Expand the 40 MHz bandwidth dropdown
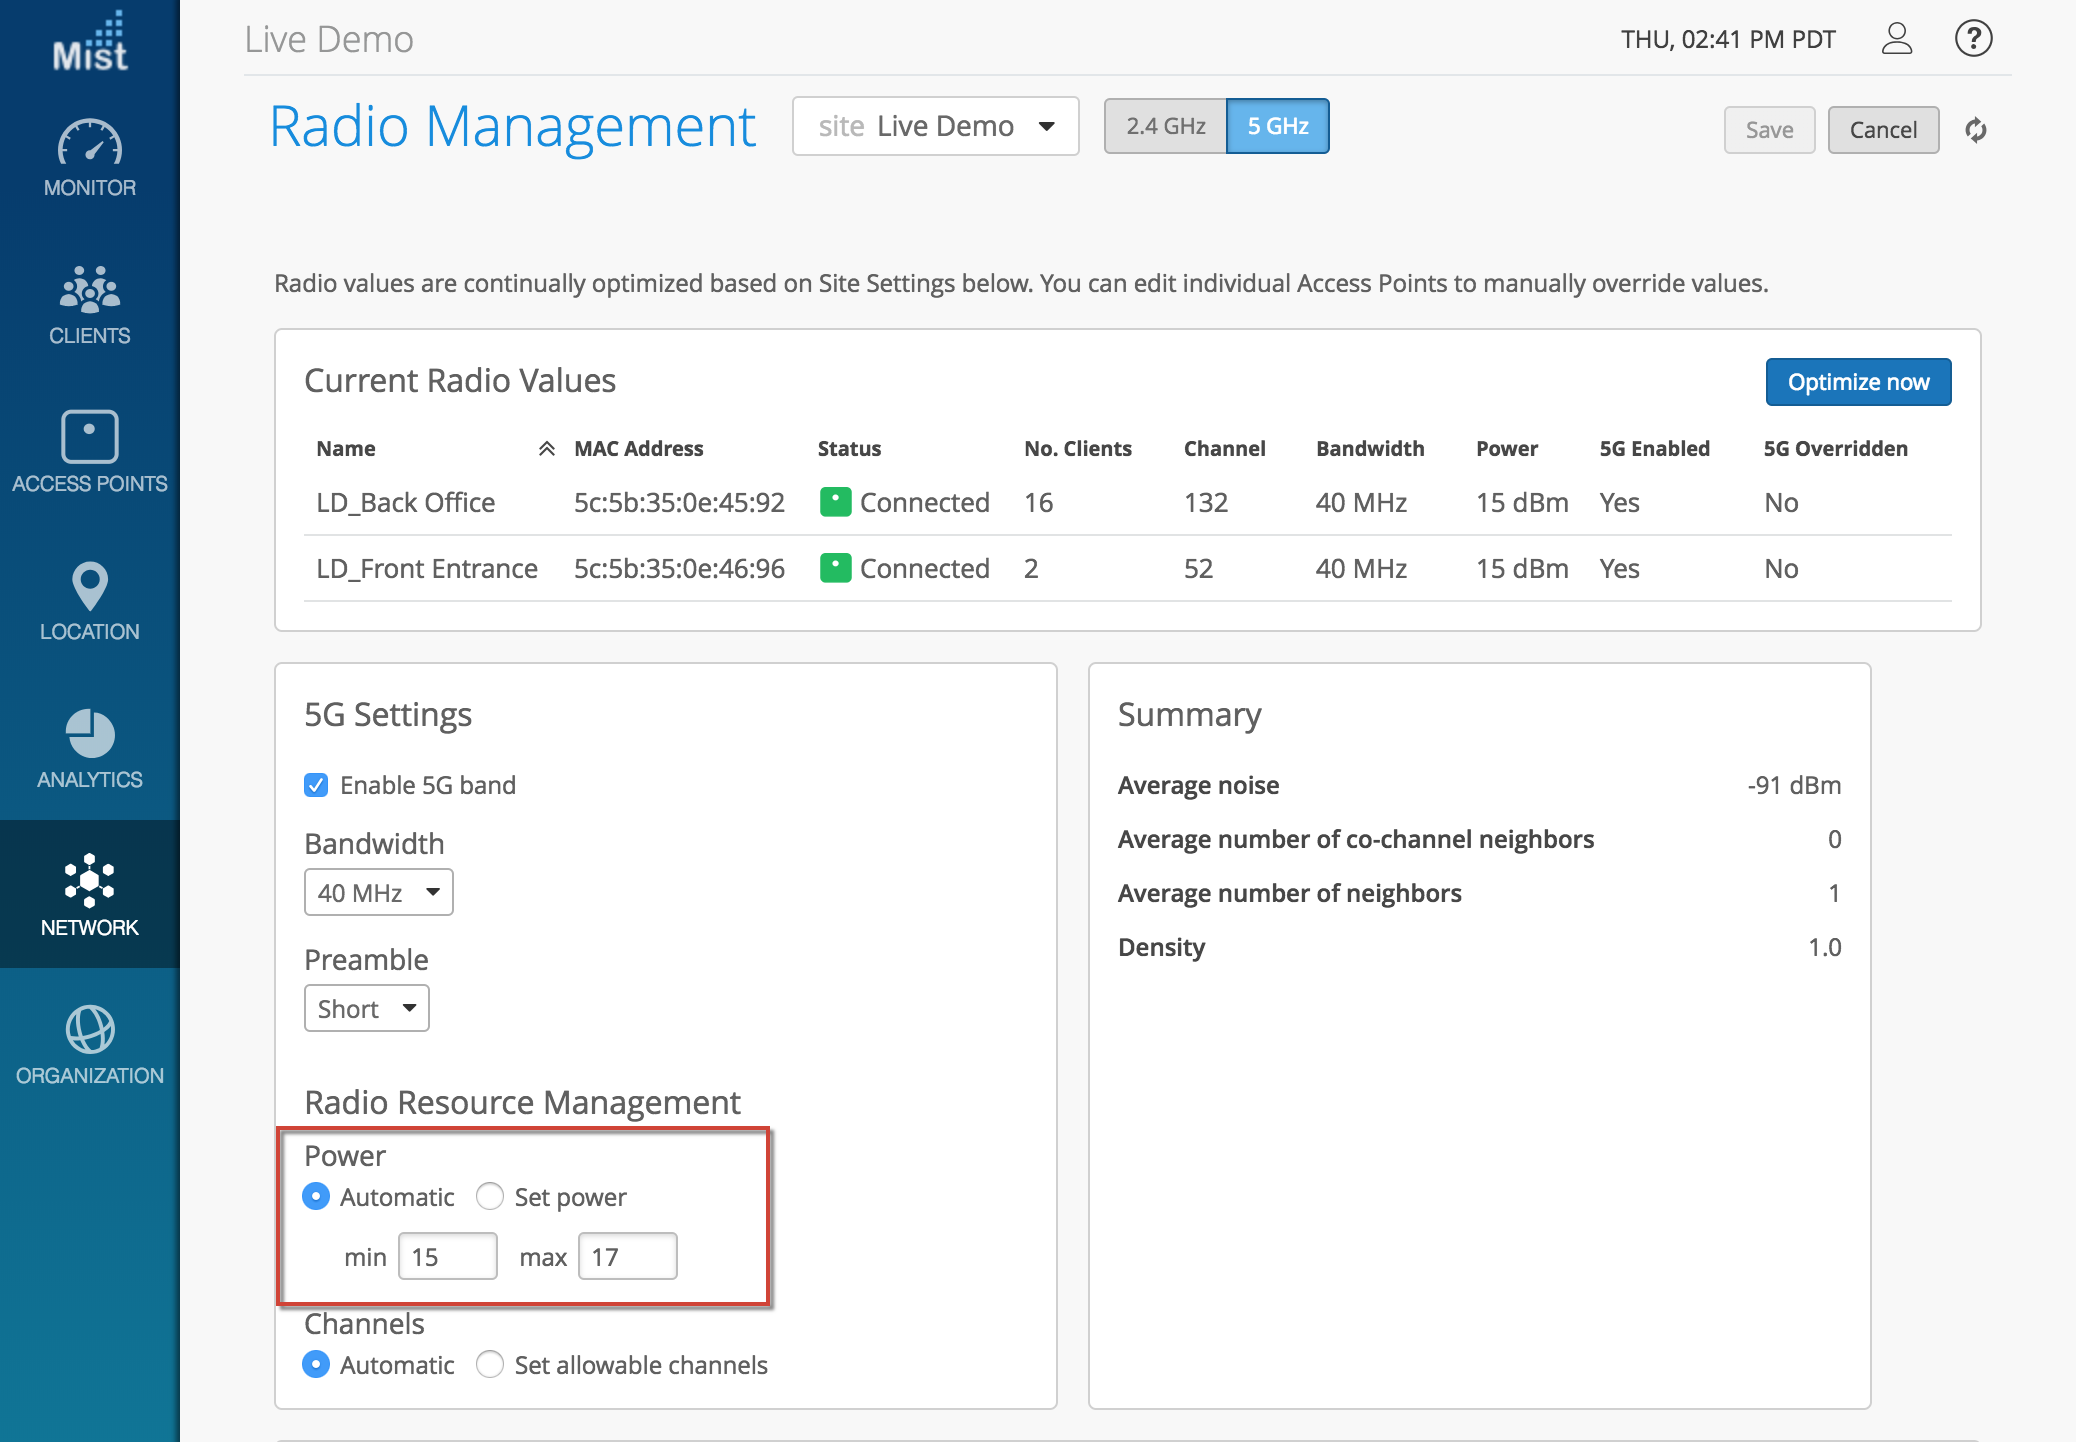Viewport: 2076px width, 1442px height. [x=378, y=892]
